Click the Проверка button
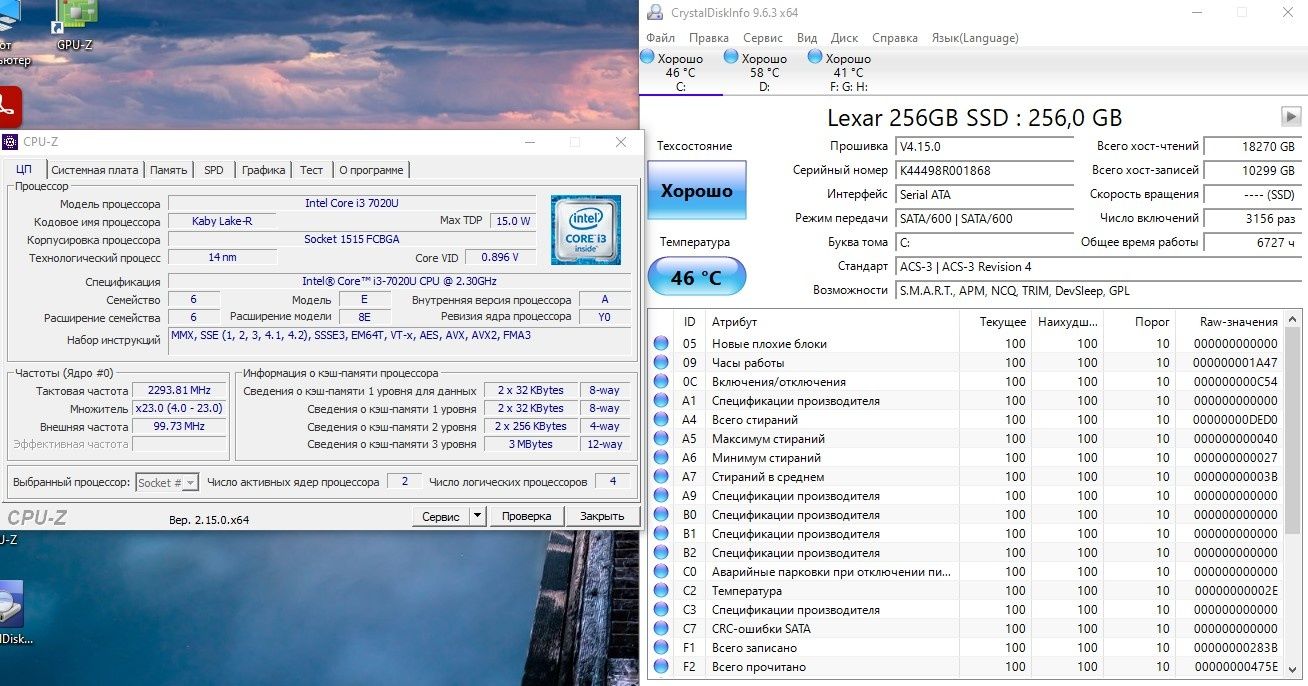This screenshot has height=686, width=1308. (527, 516)
